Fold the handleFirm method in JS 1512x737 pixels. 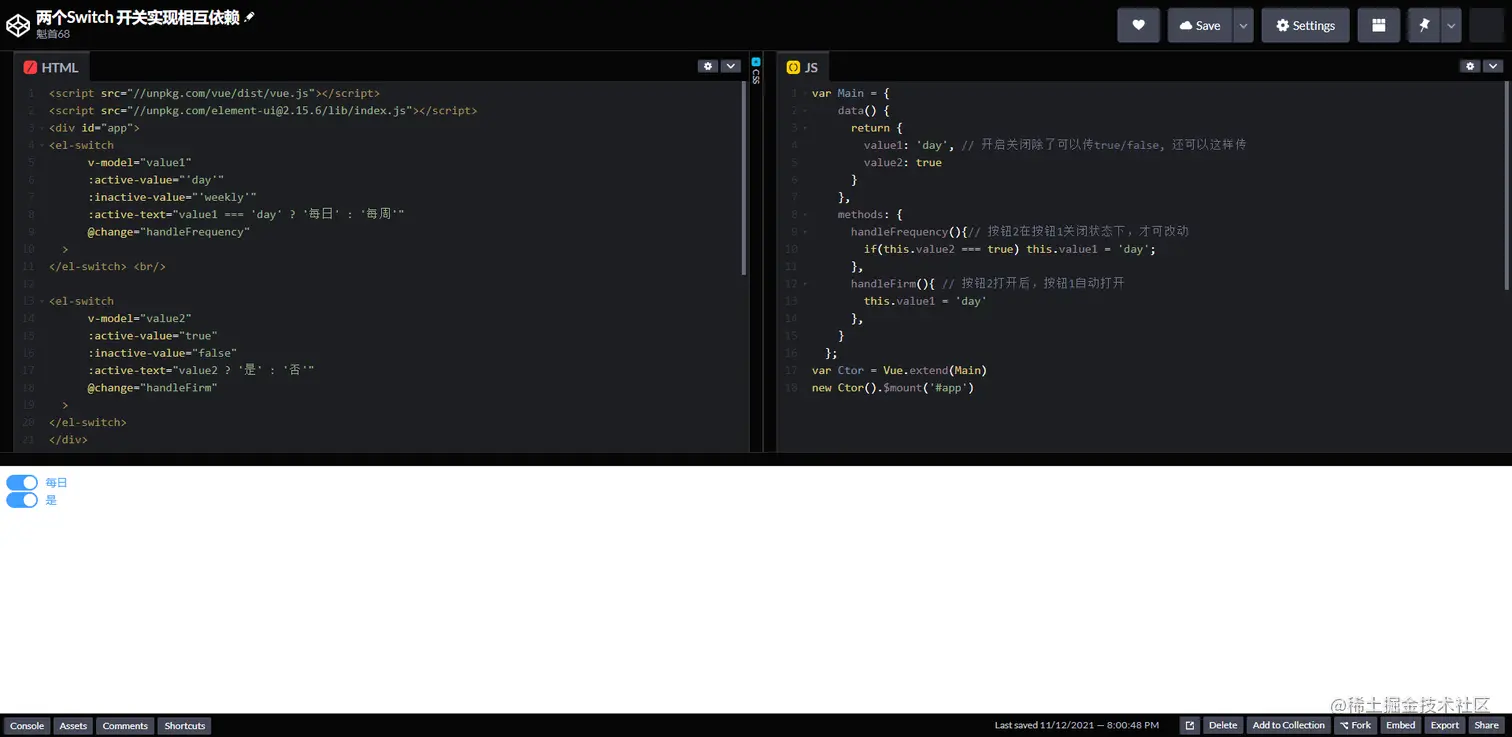tap(804, 284)
